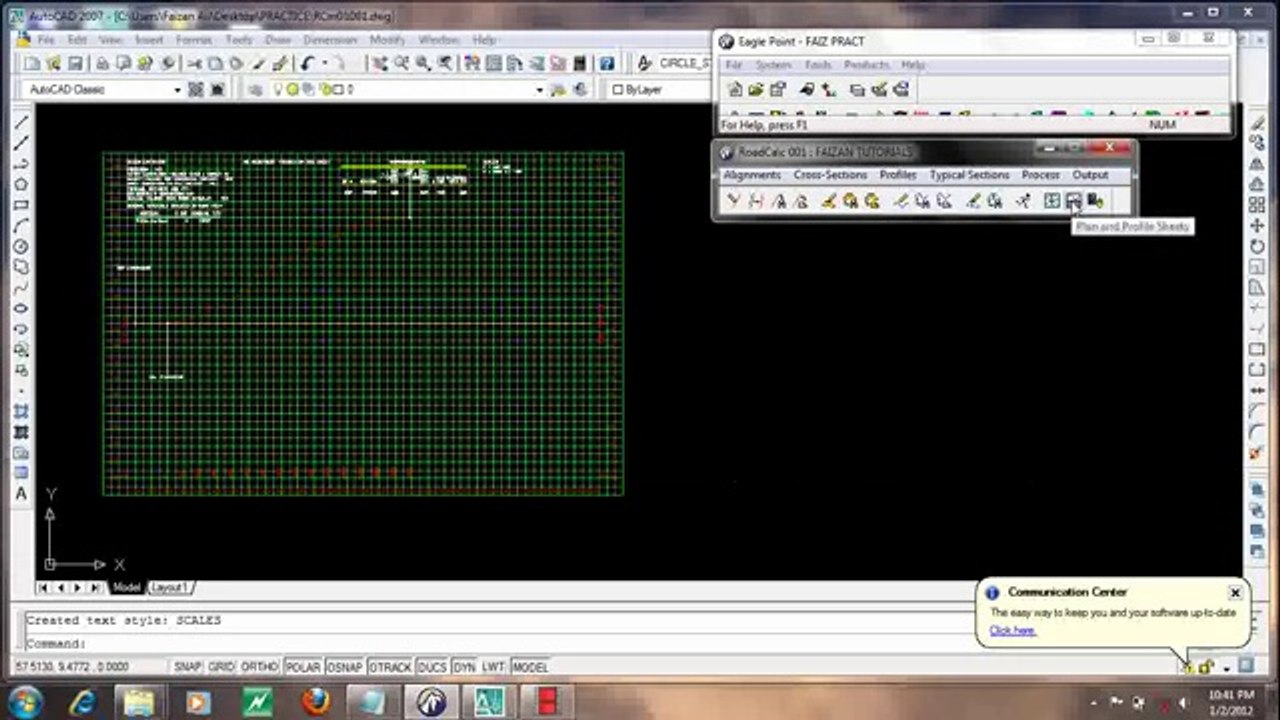Click the Zoom Realtime magnifier icon
1280x720 pixels.
(401, 63)
